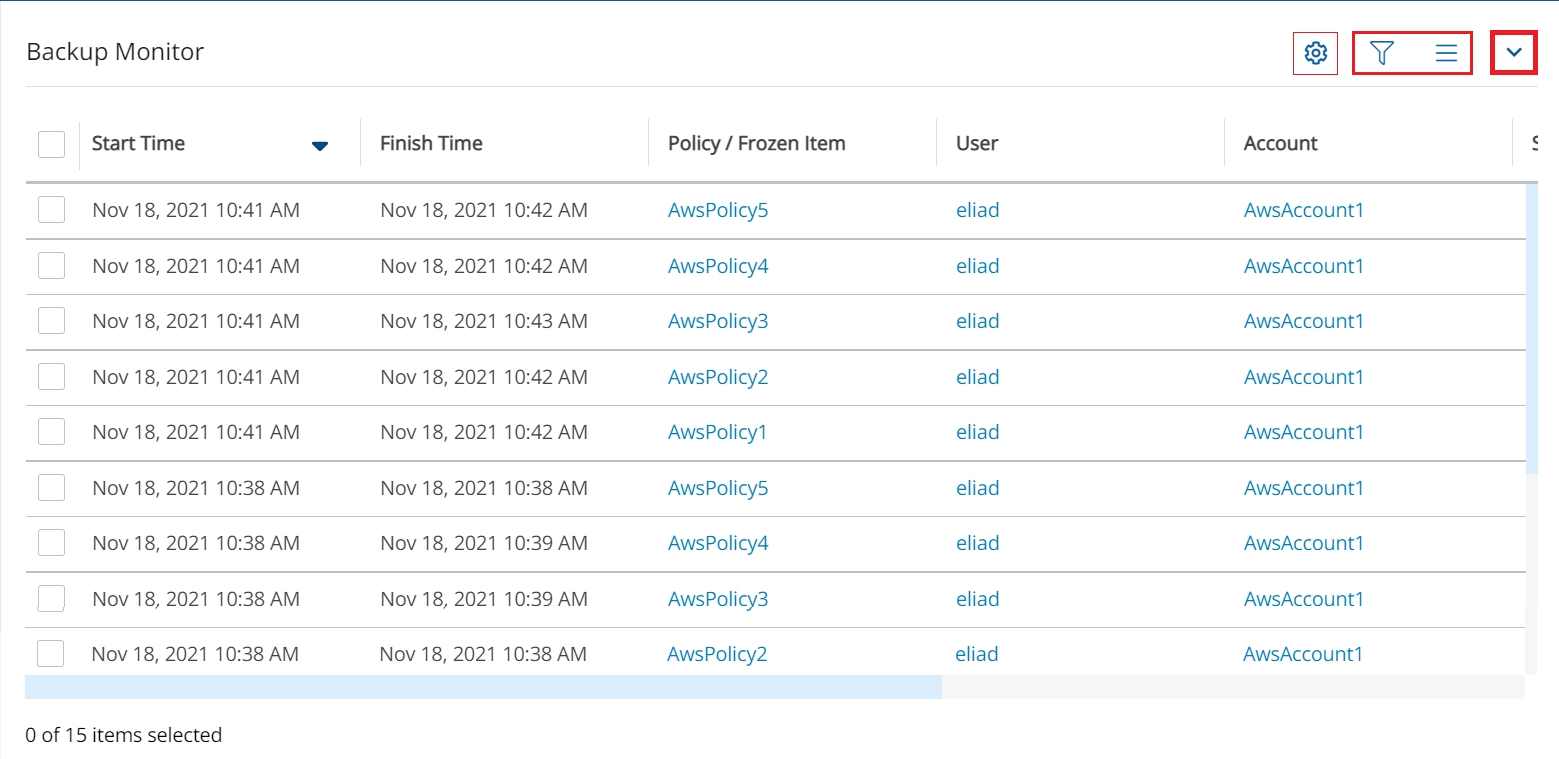Image resolution: width=1559 pixels, height=759 pixels.
Task: Select checkbox for first AwsPolicy1 row
Action: [x=51, y=432]
